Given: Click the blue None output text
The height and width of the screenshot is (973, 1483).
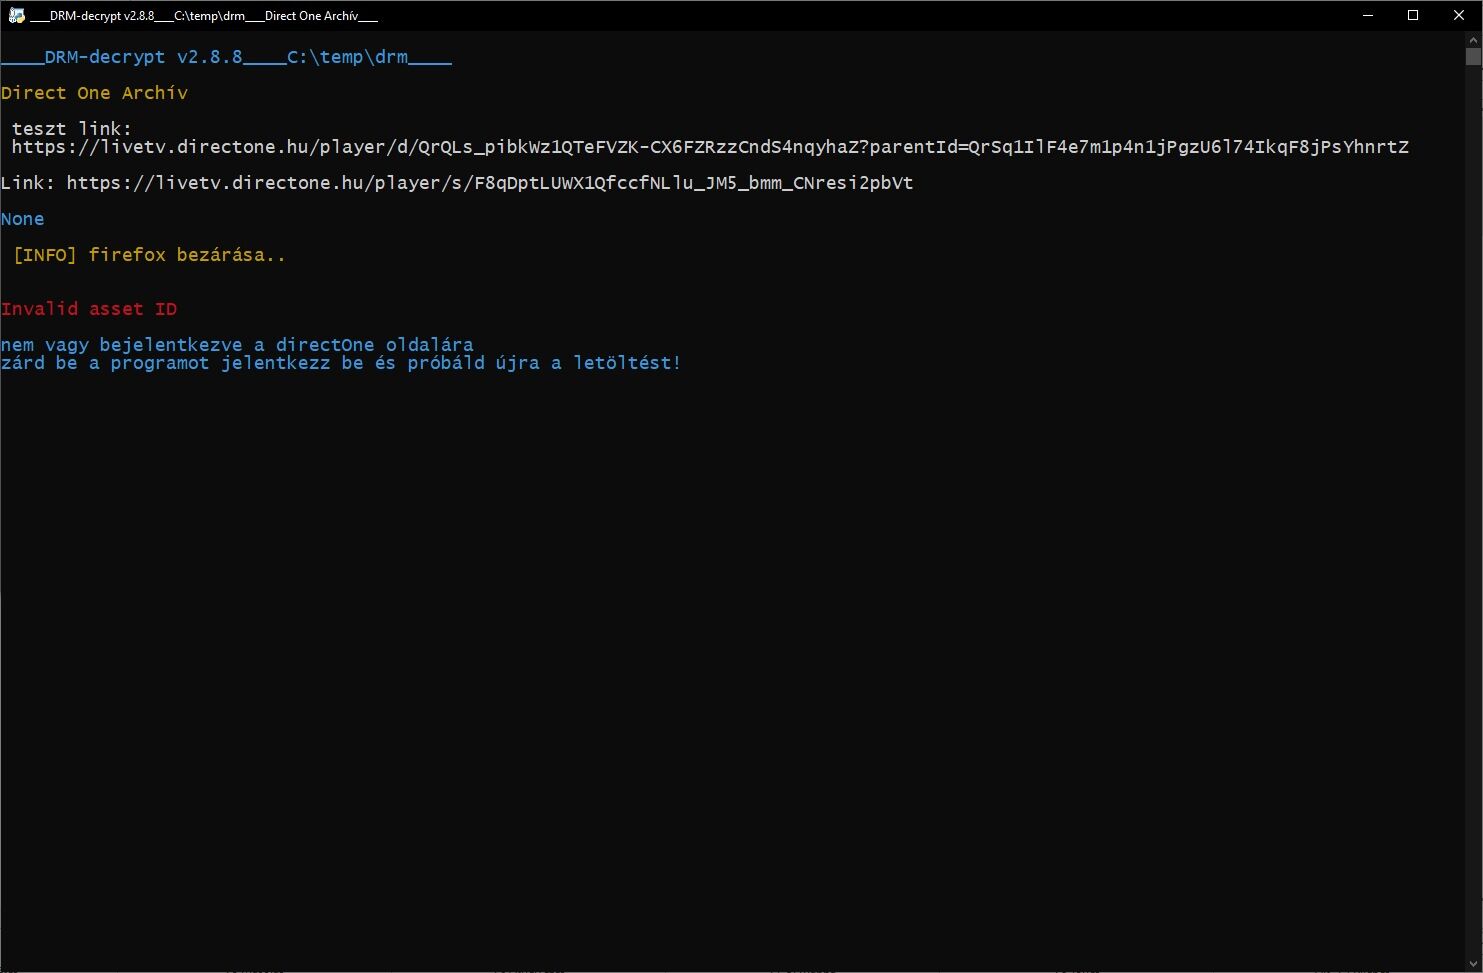Looking at the screenshot, I should click(23, 219).
